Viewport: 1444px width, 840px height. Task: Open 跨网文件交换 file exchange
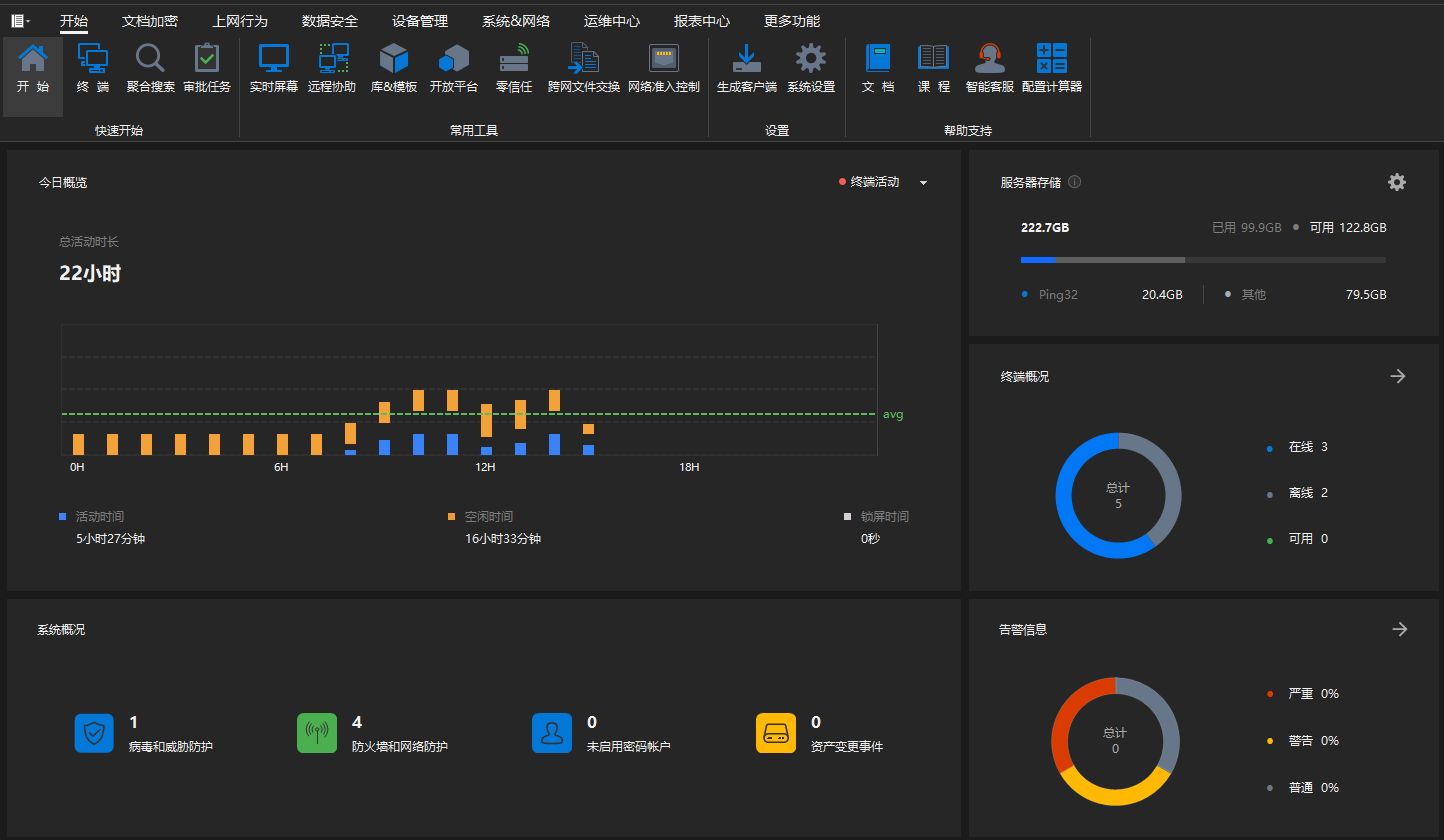click(x=584, y=58)
